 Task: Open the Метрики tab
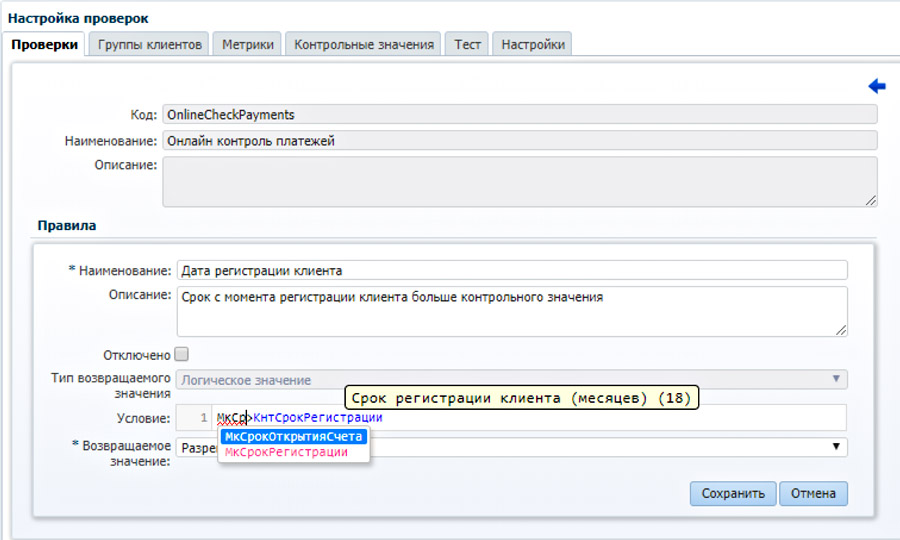coord(247,45)
